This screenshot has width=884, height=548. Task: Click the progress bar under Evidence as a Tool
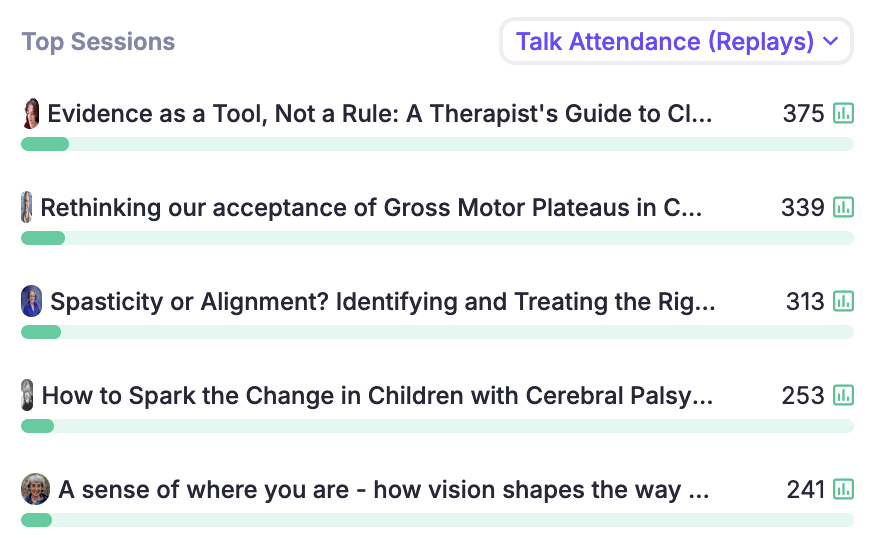point(437,144)
